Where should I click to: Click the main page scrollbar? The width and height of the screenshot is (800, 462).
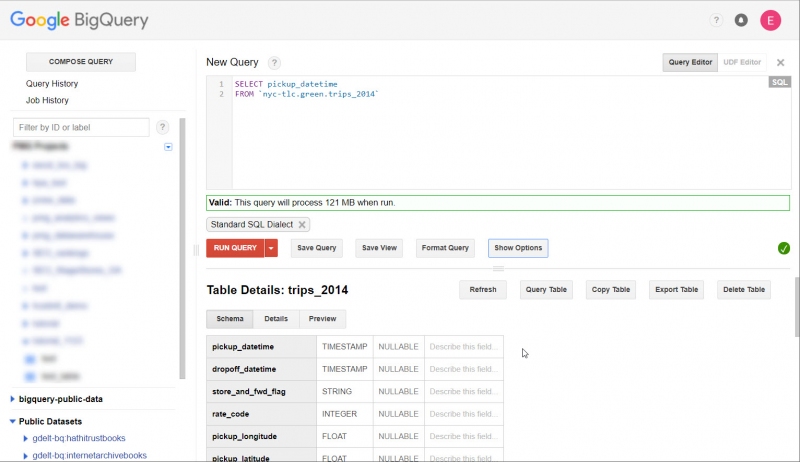797,307
